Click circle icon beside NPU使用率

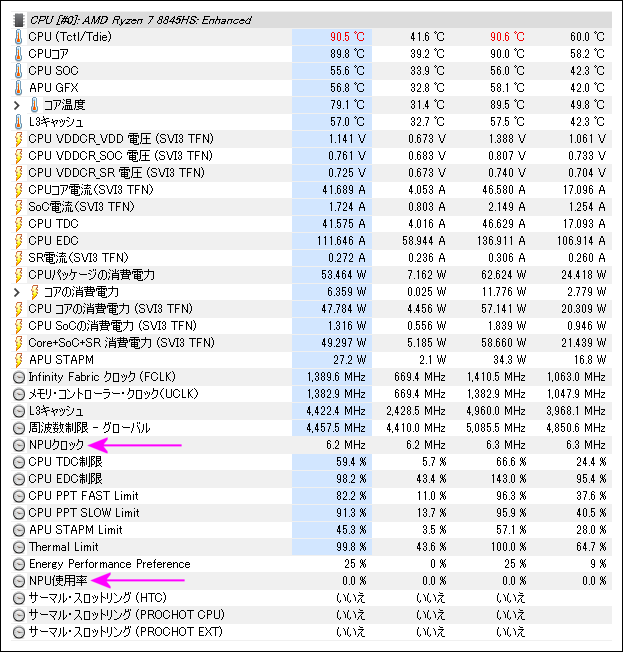click(x=19, y=581)
